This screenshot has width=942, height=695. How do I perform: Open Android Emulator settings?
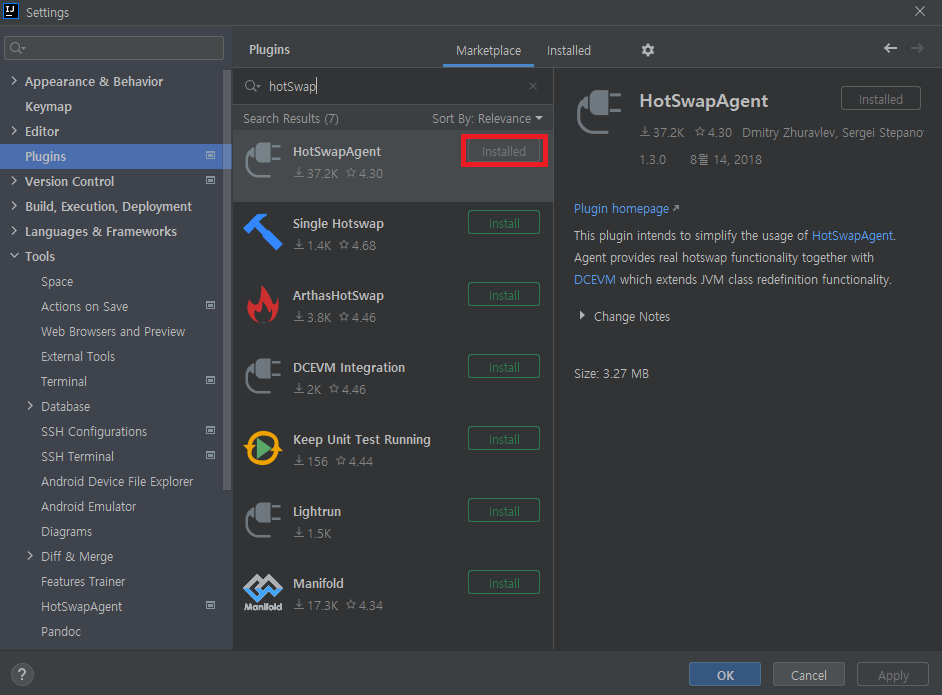click(88, 506)
